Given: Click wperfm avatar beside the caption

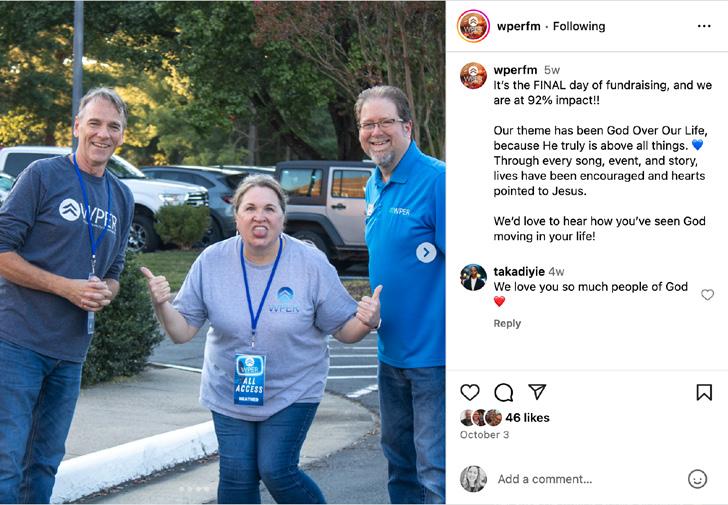Looking at the screenshot, I should click(x=473, y=76).
